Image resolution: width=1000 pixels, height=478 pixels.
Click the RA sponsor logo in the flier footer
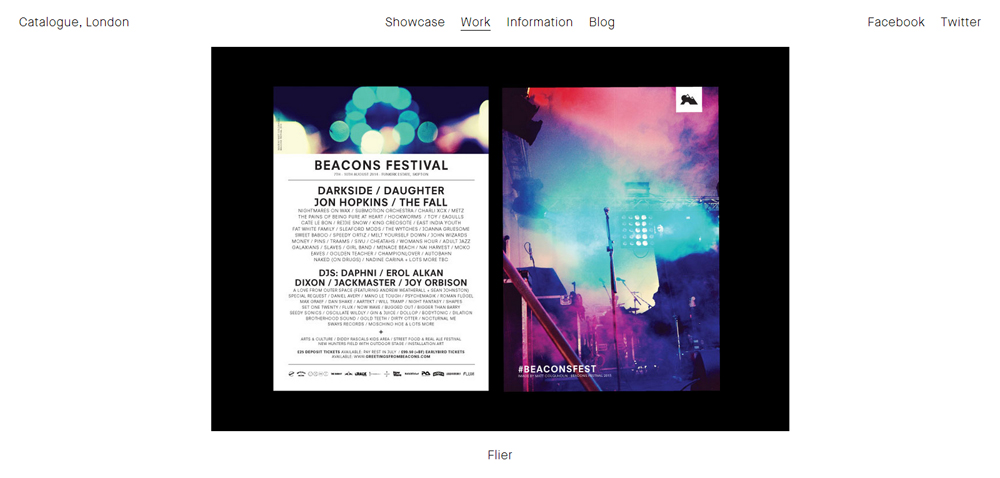[425, 373]
